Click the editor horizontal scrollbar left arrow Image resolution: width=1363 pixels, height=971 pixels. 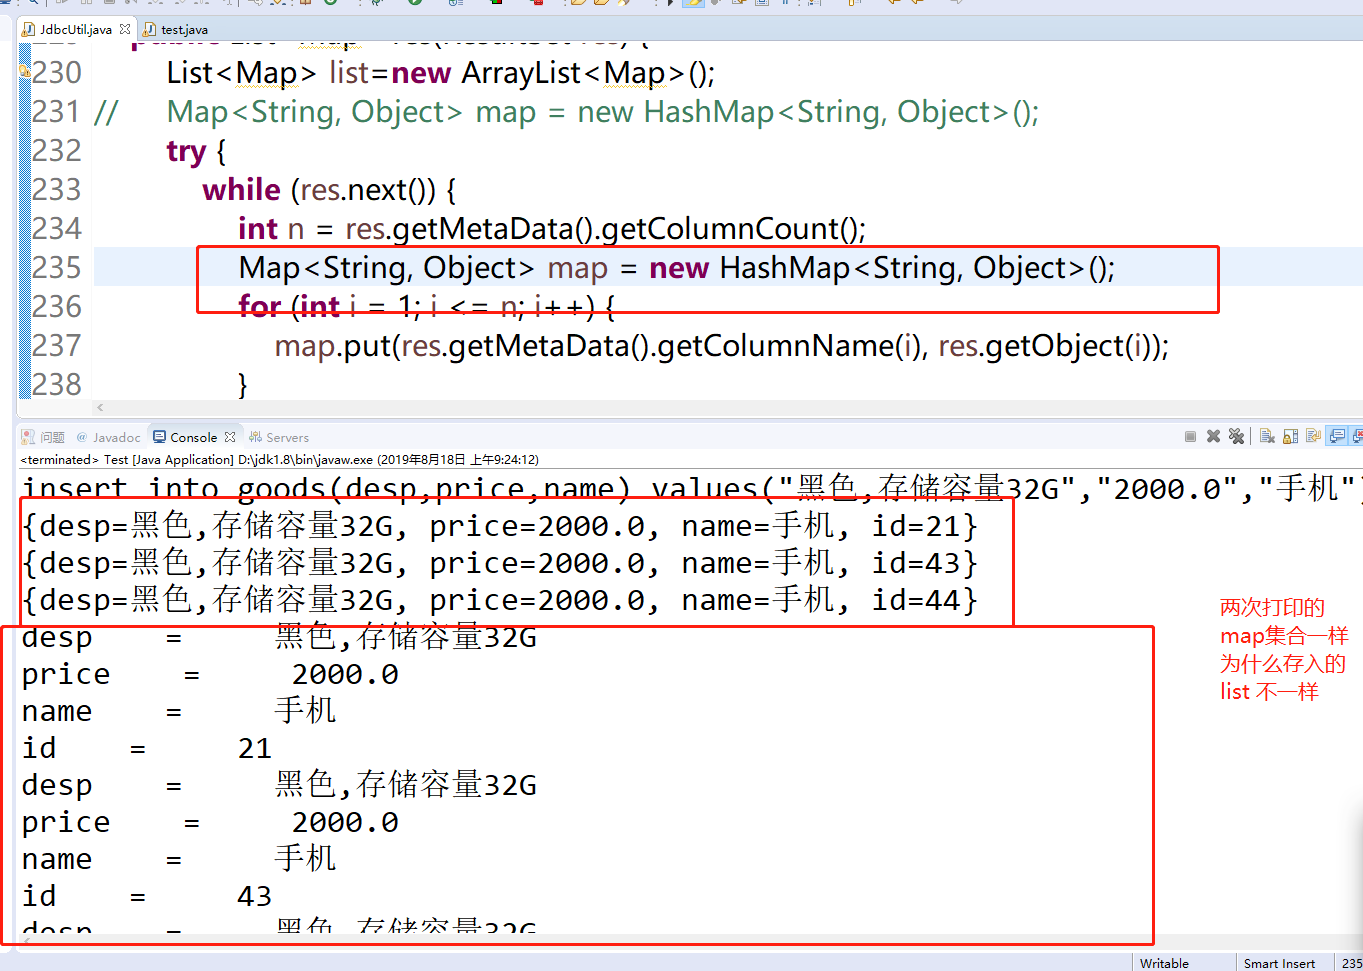[100, 407]
